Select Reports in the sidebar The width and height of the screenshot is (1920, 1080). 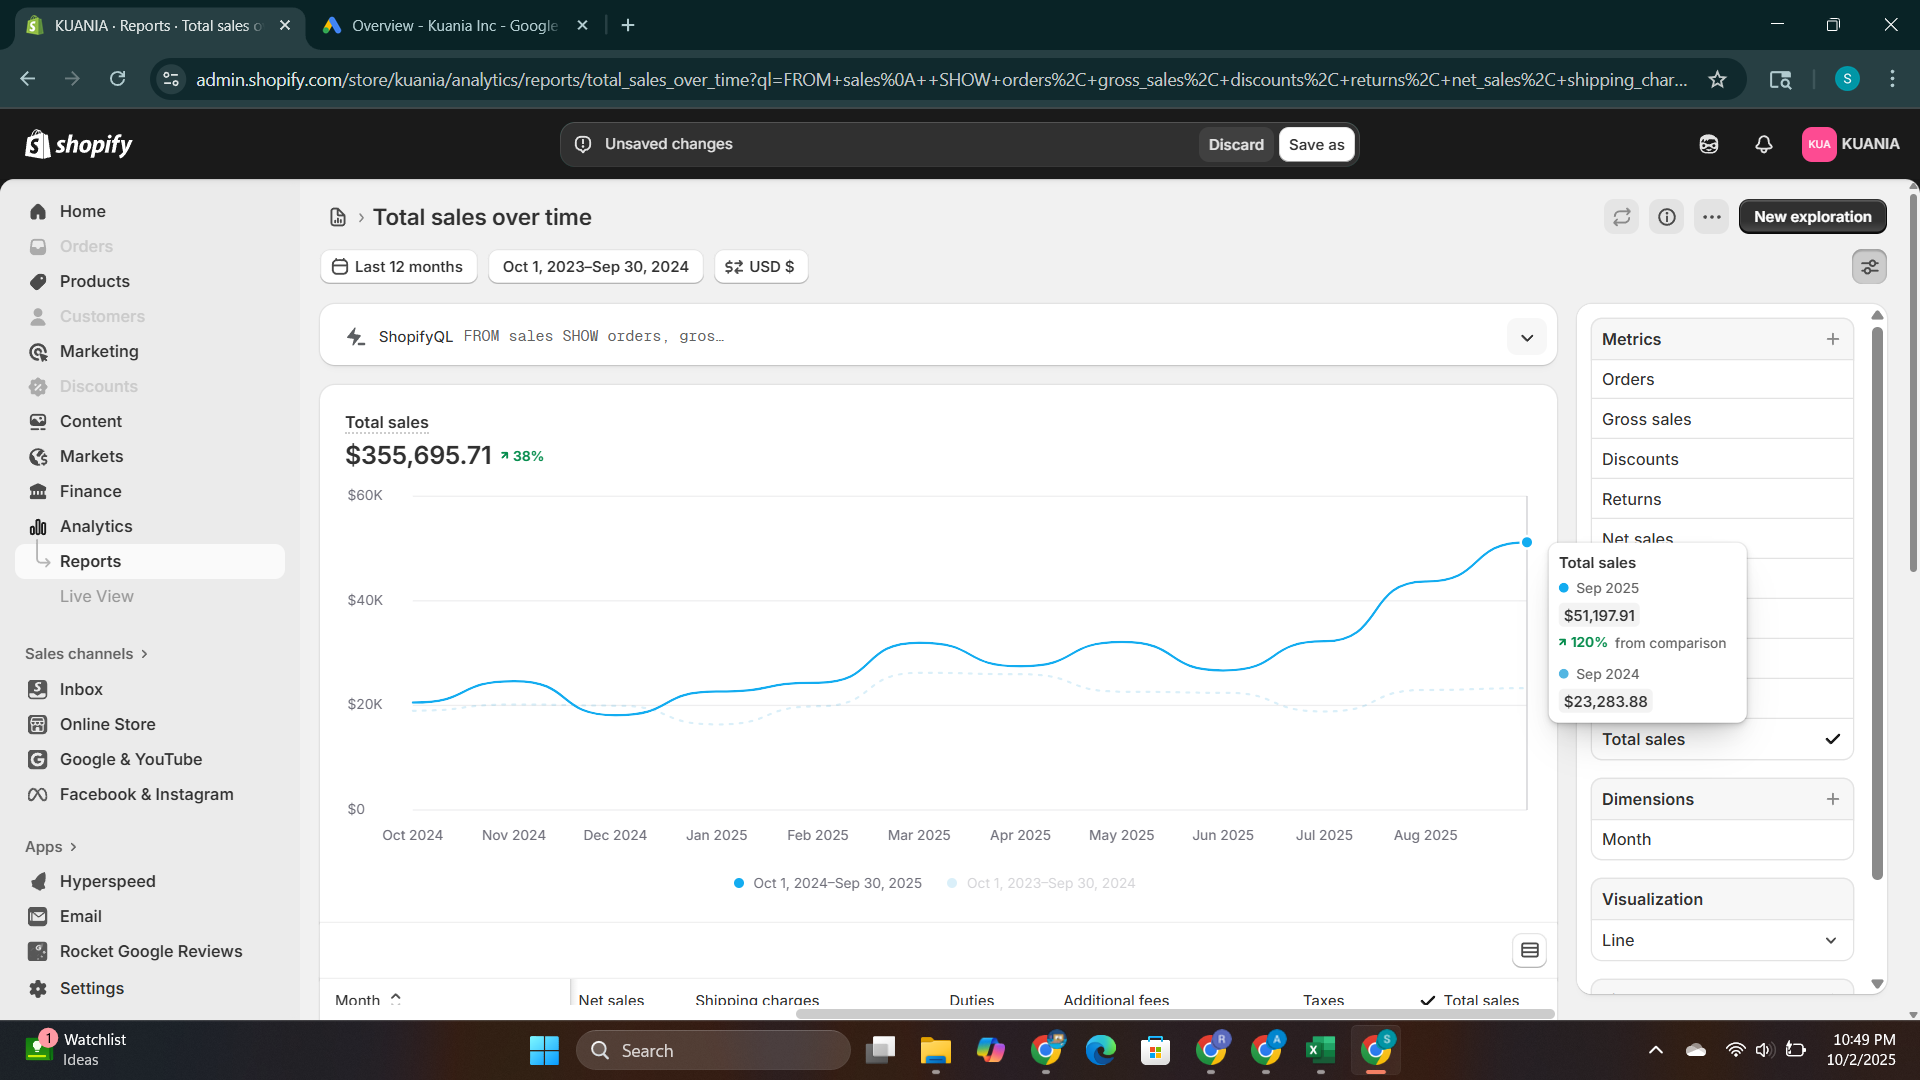point(91,561)
